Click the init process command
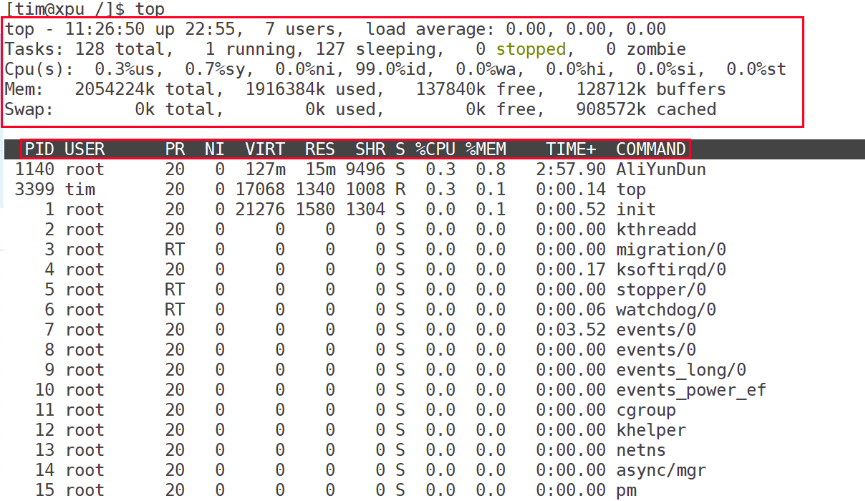This screenshot has height=501, width=865. [x=636, y=209]
